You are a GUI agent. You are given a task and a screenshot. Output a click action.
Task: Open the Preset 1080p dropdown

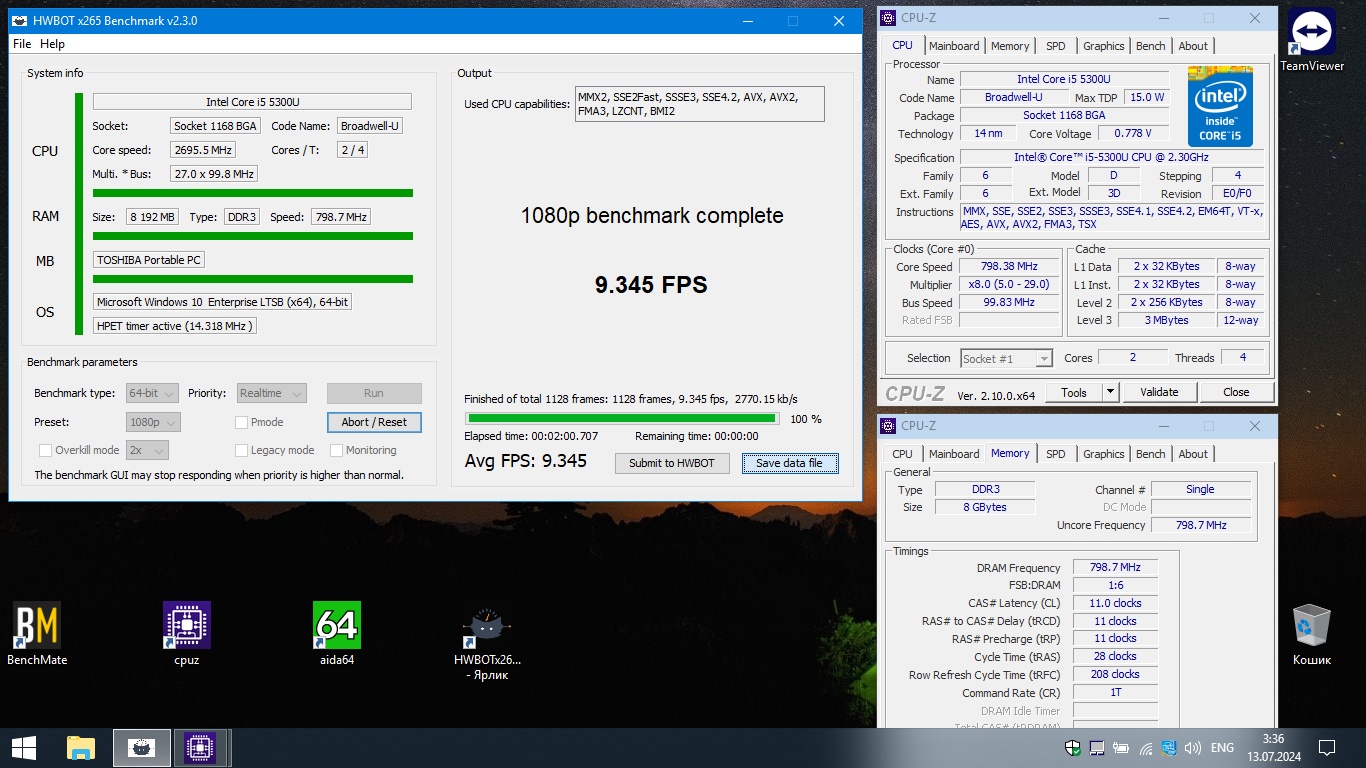coord(154,422)
